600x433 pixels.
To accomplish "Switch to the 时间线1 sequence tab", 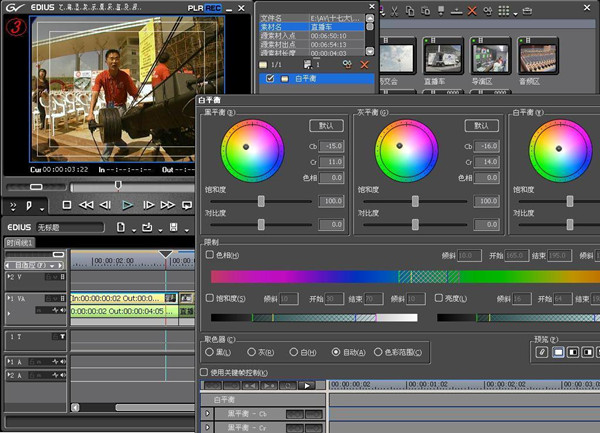I will click(x=20, y=243).
